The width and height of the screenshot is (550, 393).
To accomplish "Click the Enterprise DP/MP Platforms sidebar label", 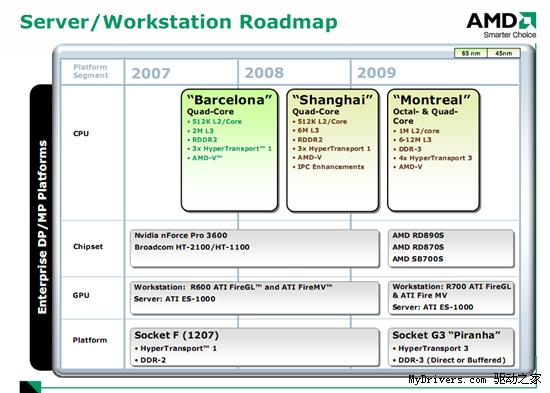I will [x=42, y=227].
